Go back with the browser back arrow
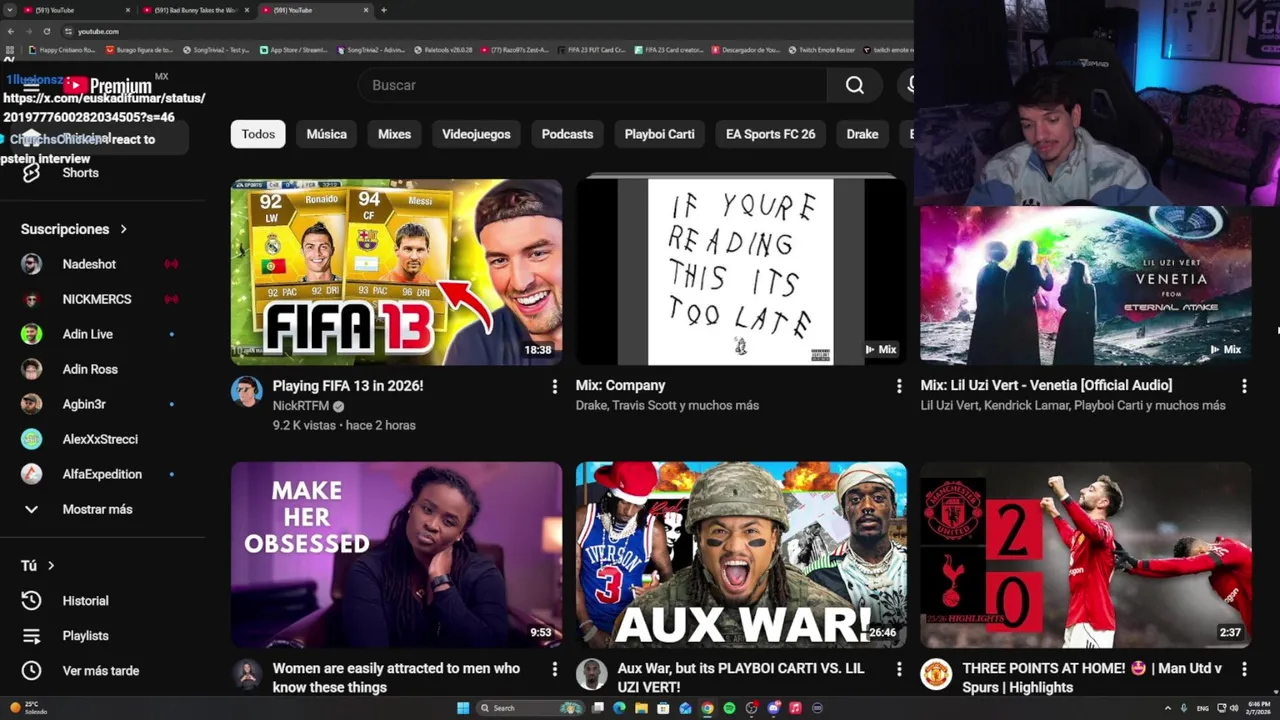This screenshot has height=720, width=1280. pyautogui.click(x=11, y=31)
